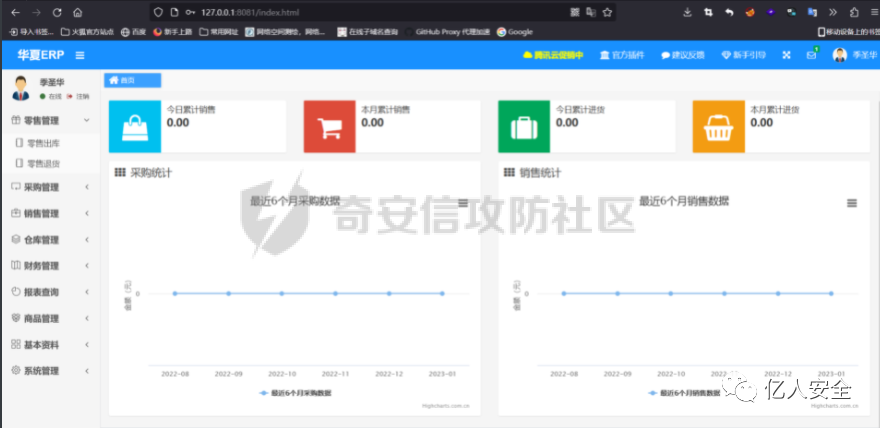Open the 在线子域名查询 bookmark

tap(368, 32)
